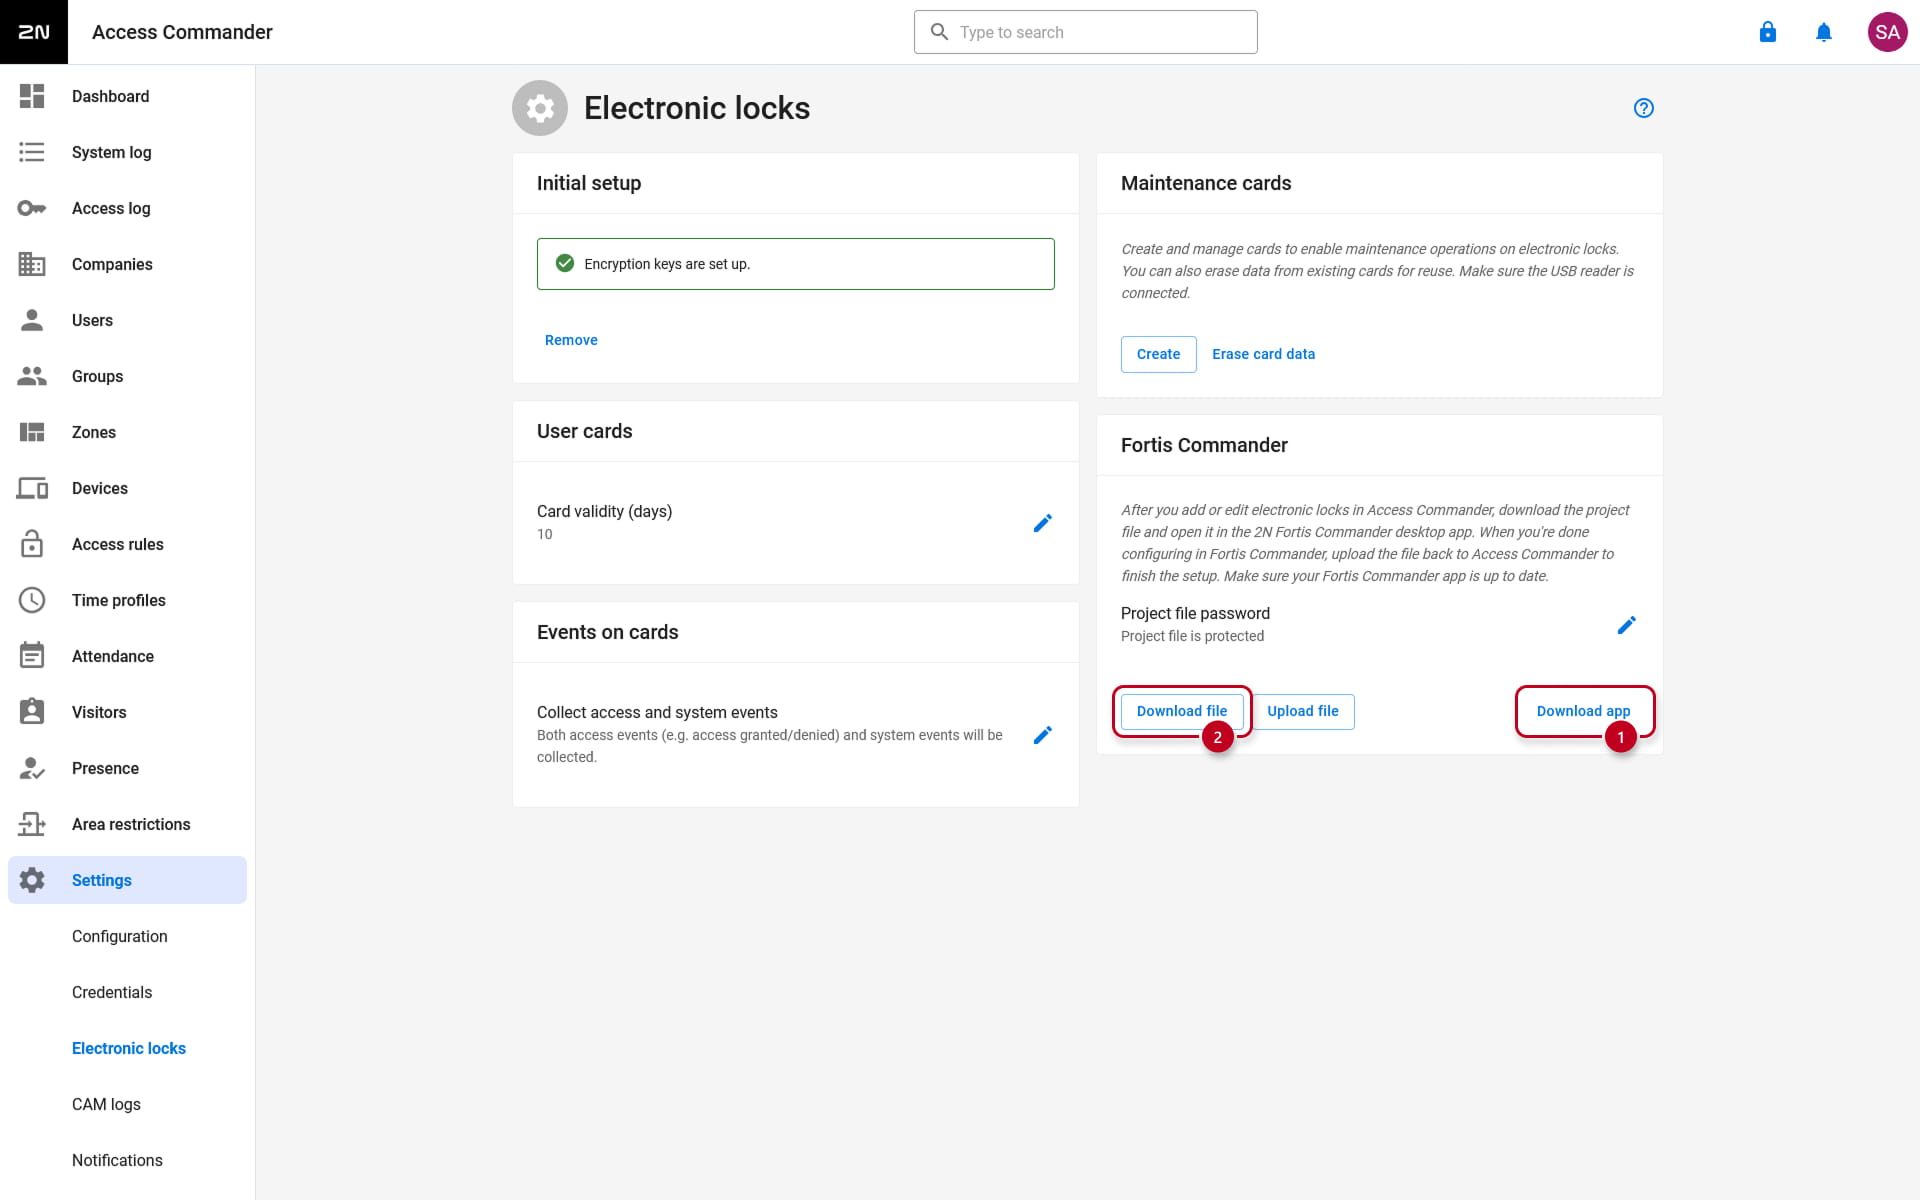Click Erase card data
Viewport: 1920px width, 1200px height.
tap(1263, 354)
